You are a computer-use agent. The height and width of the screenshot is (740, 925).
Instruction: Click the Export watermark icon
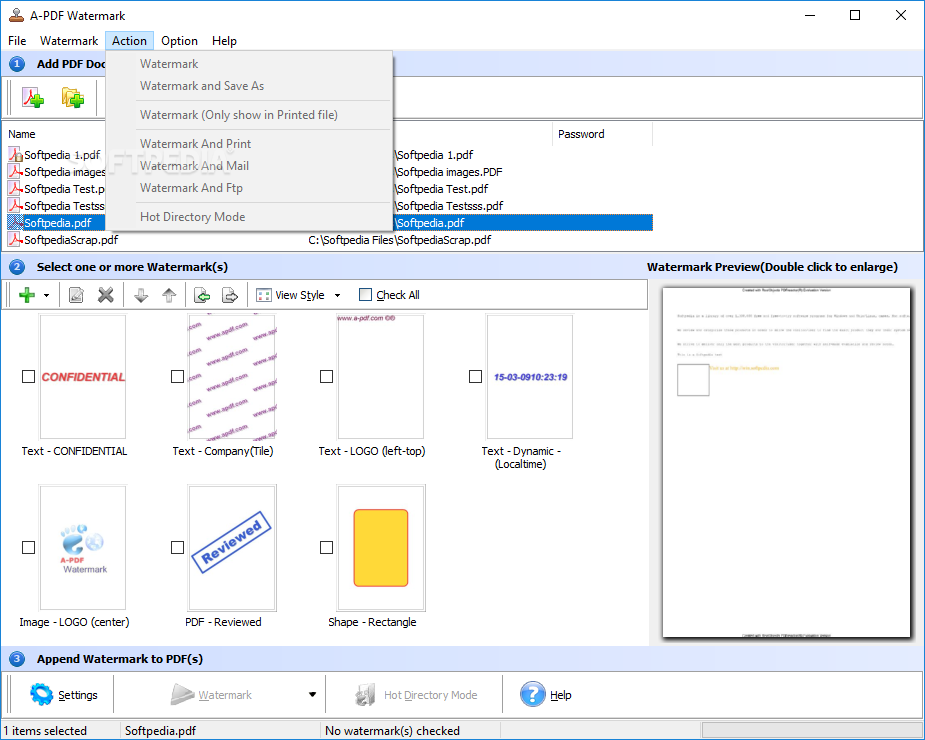tap(229, 294)
